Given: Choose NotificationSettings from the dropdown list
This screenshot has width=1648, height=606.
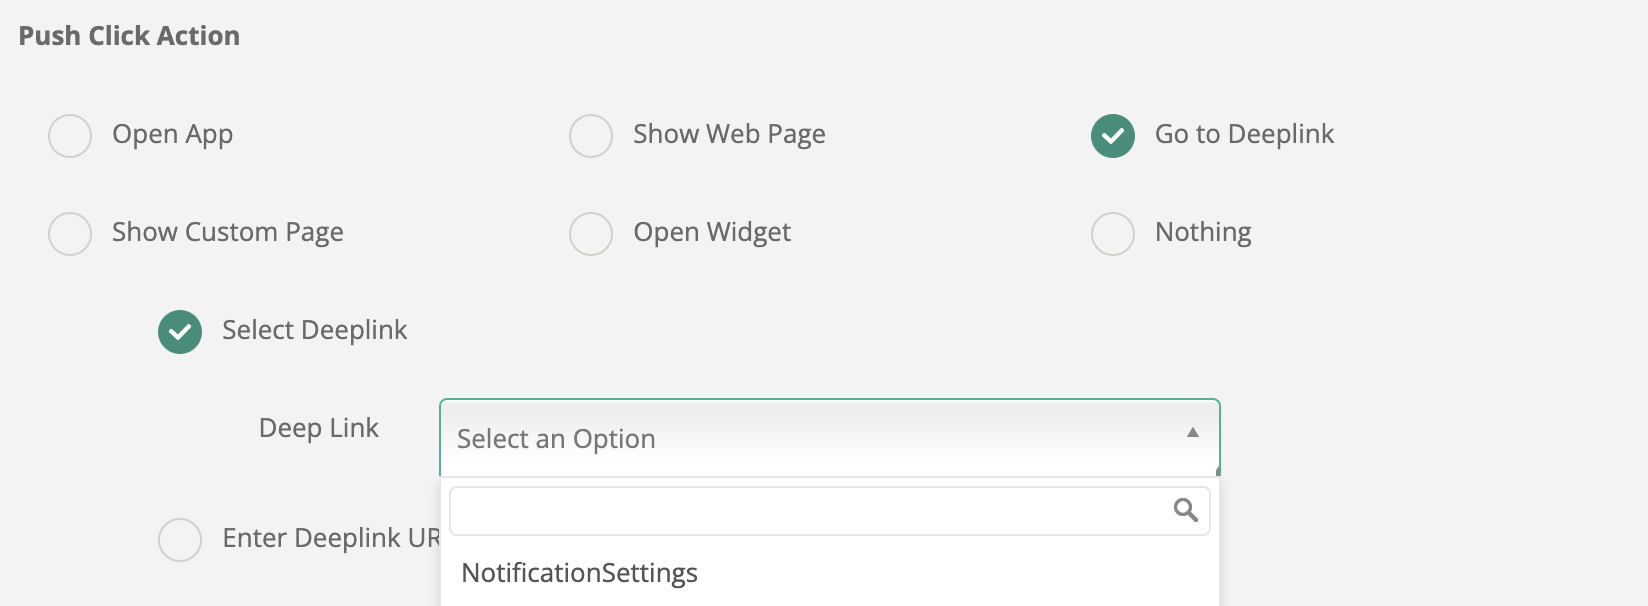Looking at the screenshot, I should 580,573.
